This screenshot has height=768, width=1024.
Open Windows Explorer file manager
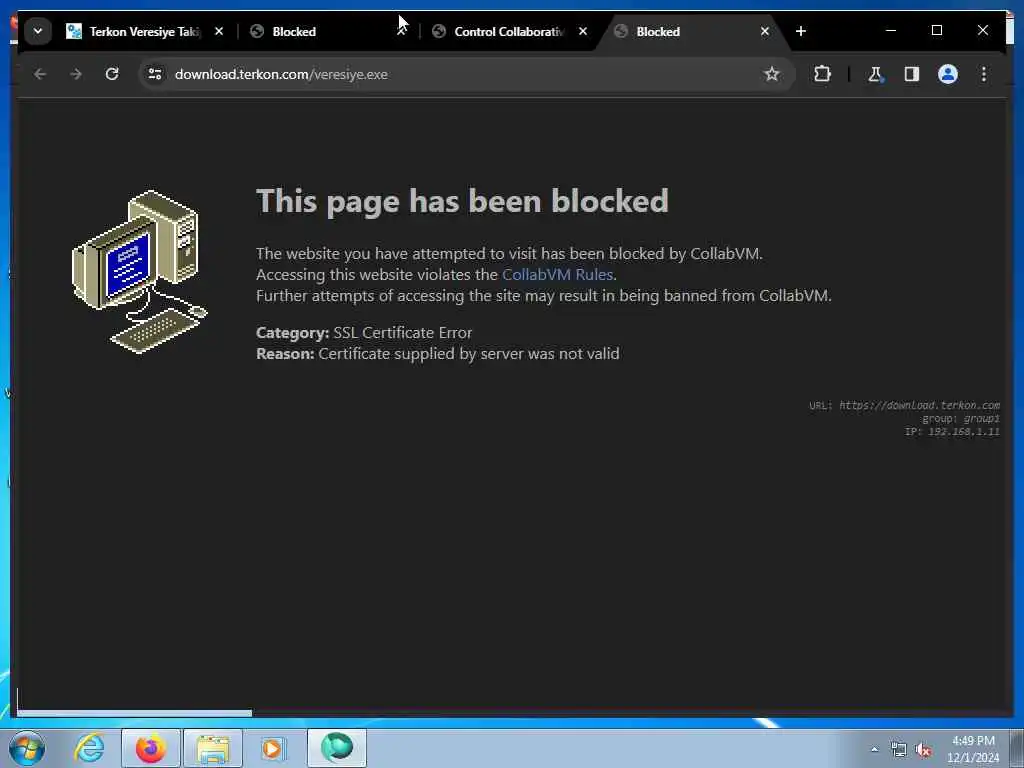pyautogui.click(x=213, y=748)
